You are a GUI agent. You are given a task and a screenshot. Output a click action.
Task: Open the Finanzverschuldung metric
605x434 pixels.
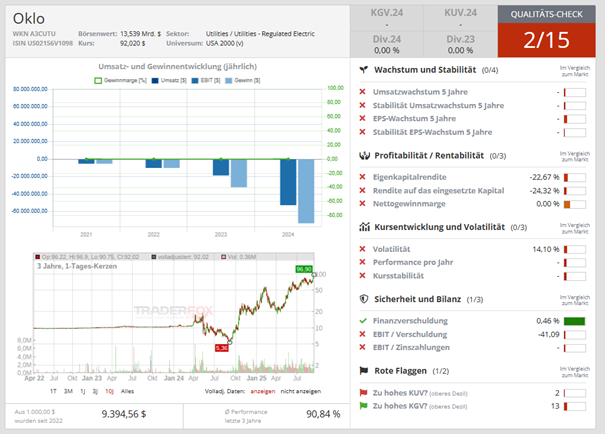(x=410, y=321)
